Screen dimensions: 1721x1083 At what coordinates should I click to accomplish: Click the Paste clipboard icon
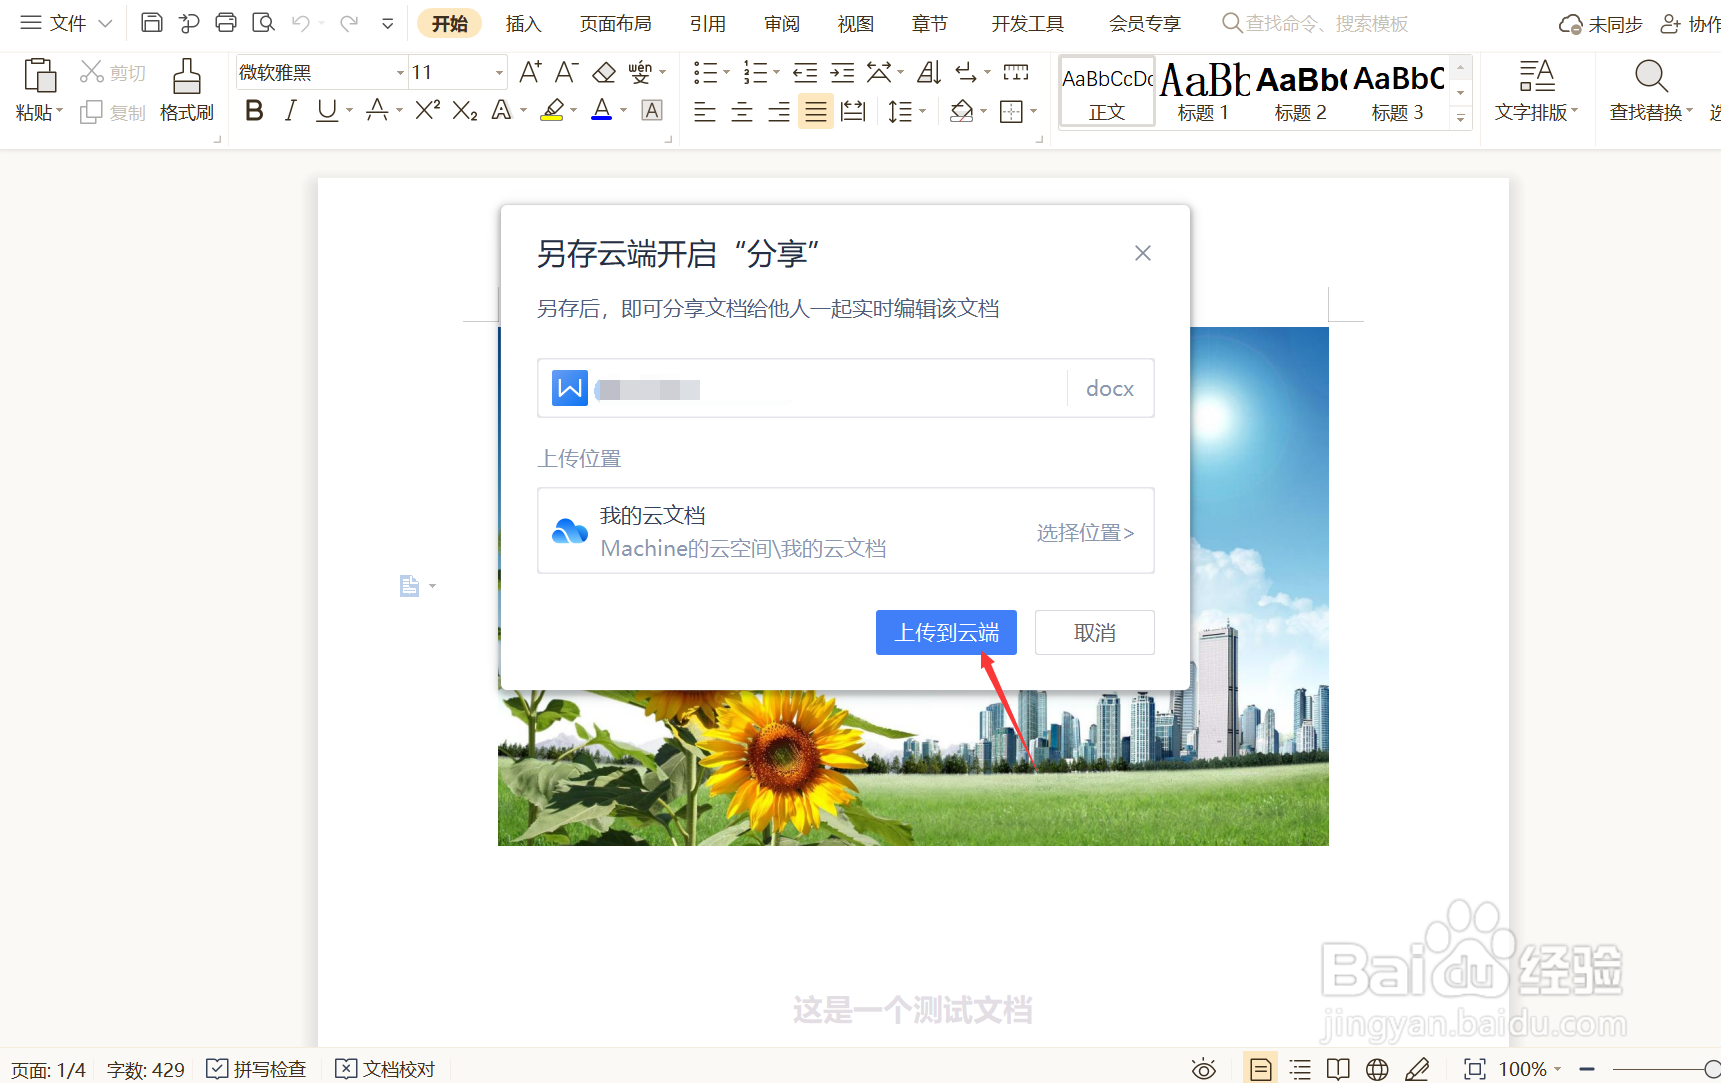[x=40, y=75]
